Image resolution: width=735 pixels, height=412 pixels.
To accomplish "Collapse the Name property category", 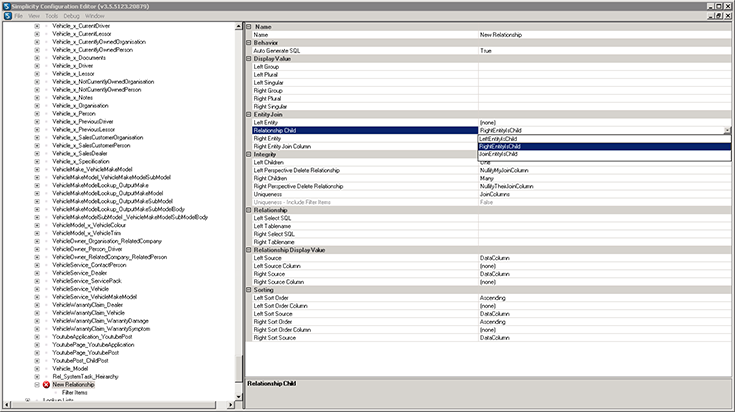I will 249,26.
